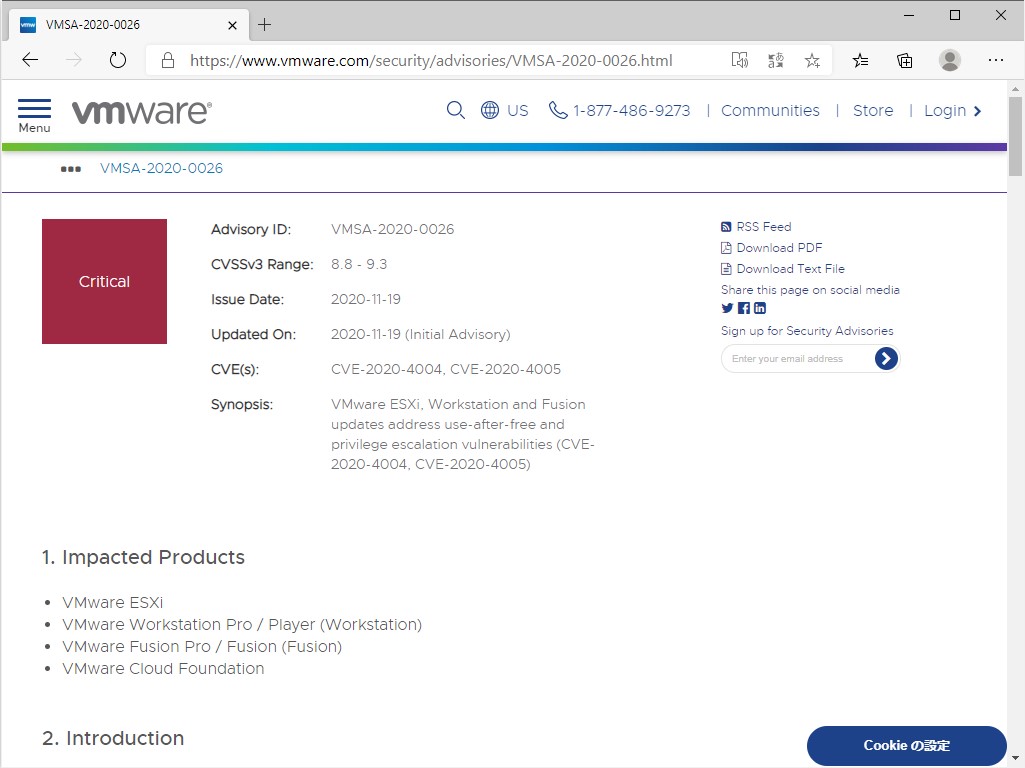Maximize the browser window
The width and height of the screenshot is (1025, 768).
click(x=954, y=15)
